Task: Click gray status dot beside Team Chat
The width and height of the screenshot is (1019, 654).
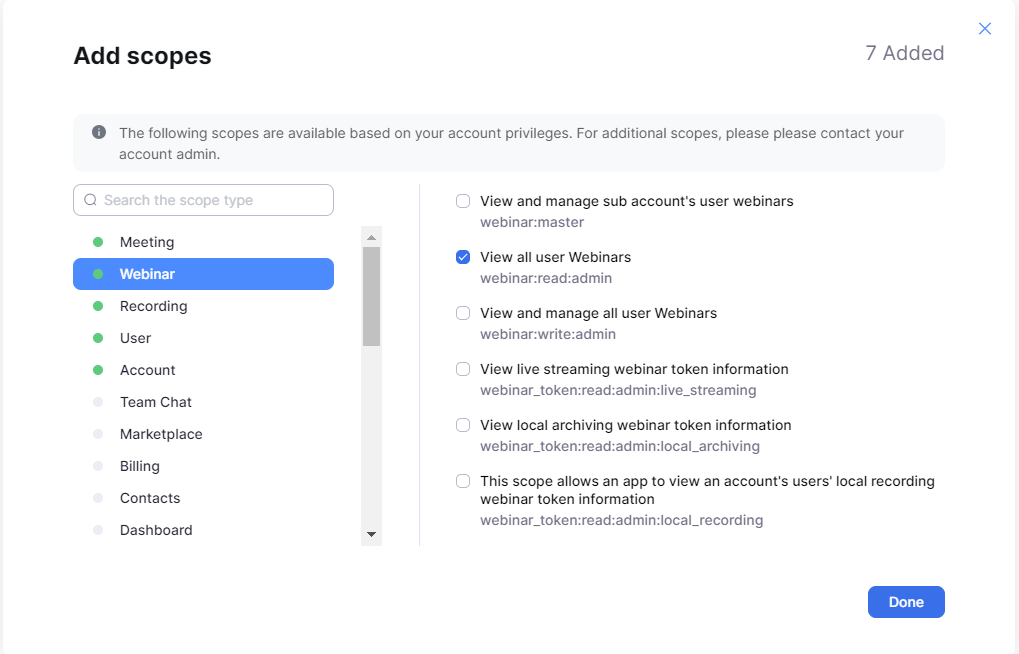Action: point(98,402)
